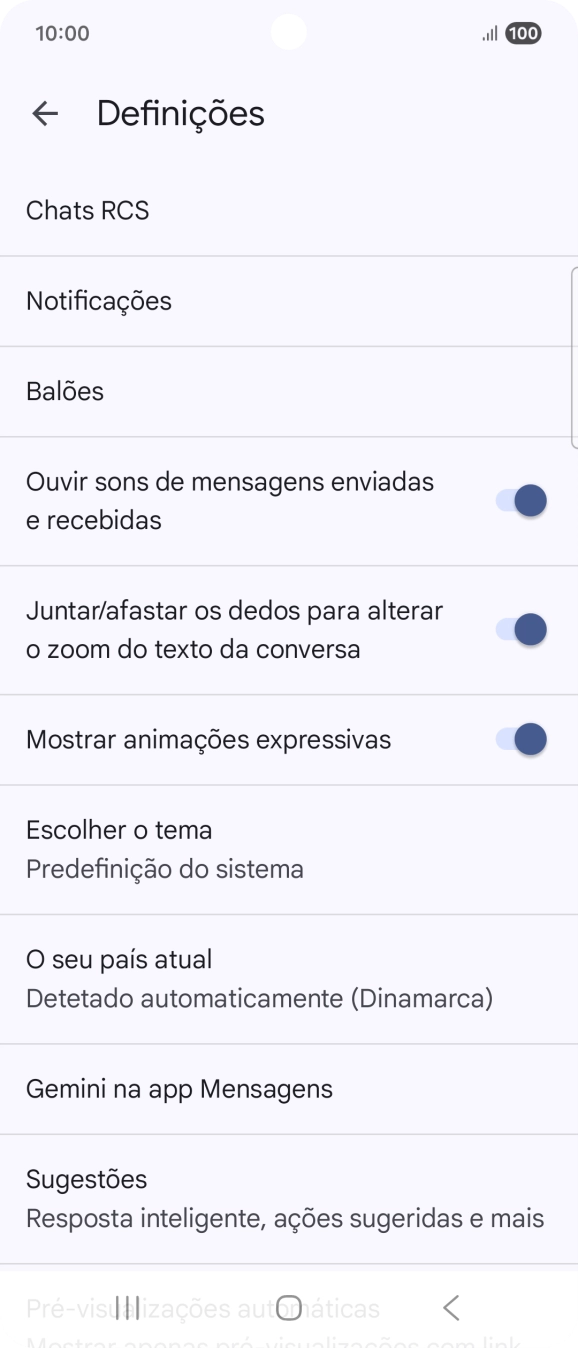This screenshot has height=1348, width=578.
Task: Tap the recent apps icon in navigation bar
Action: [127, 1307]
